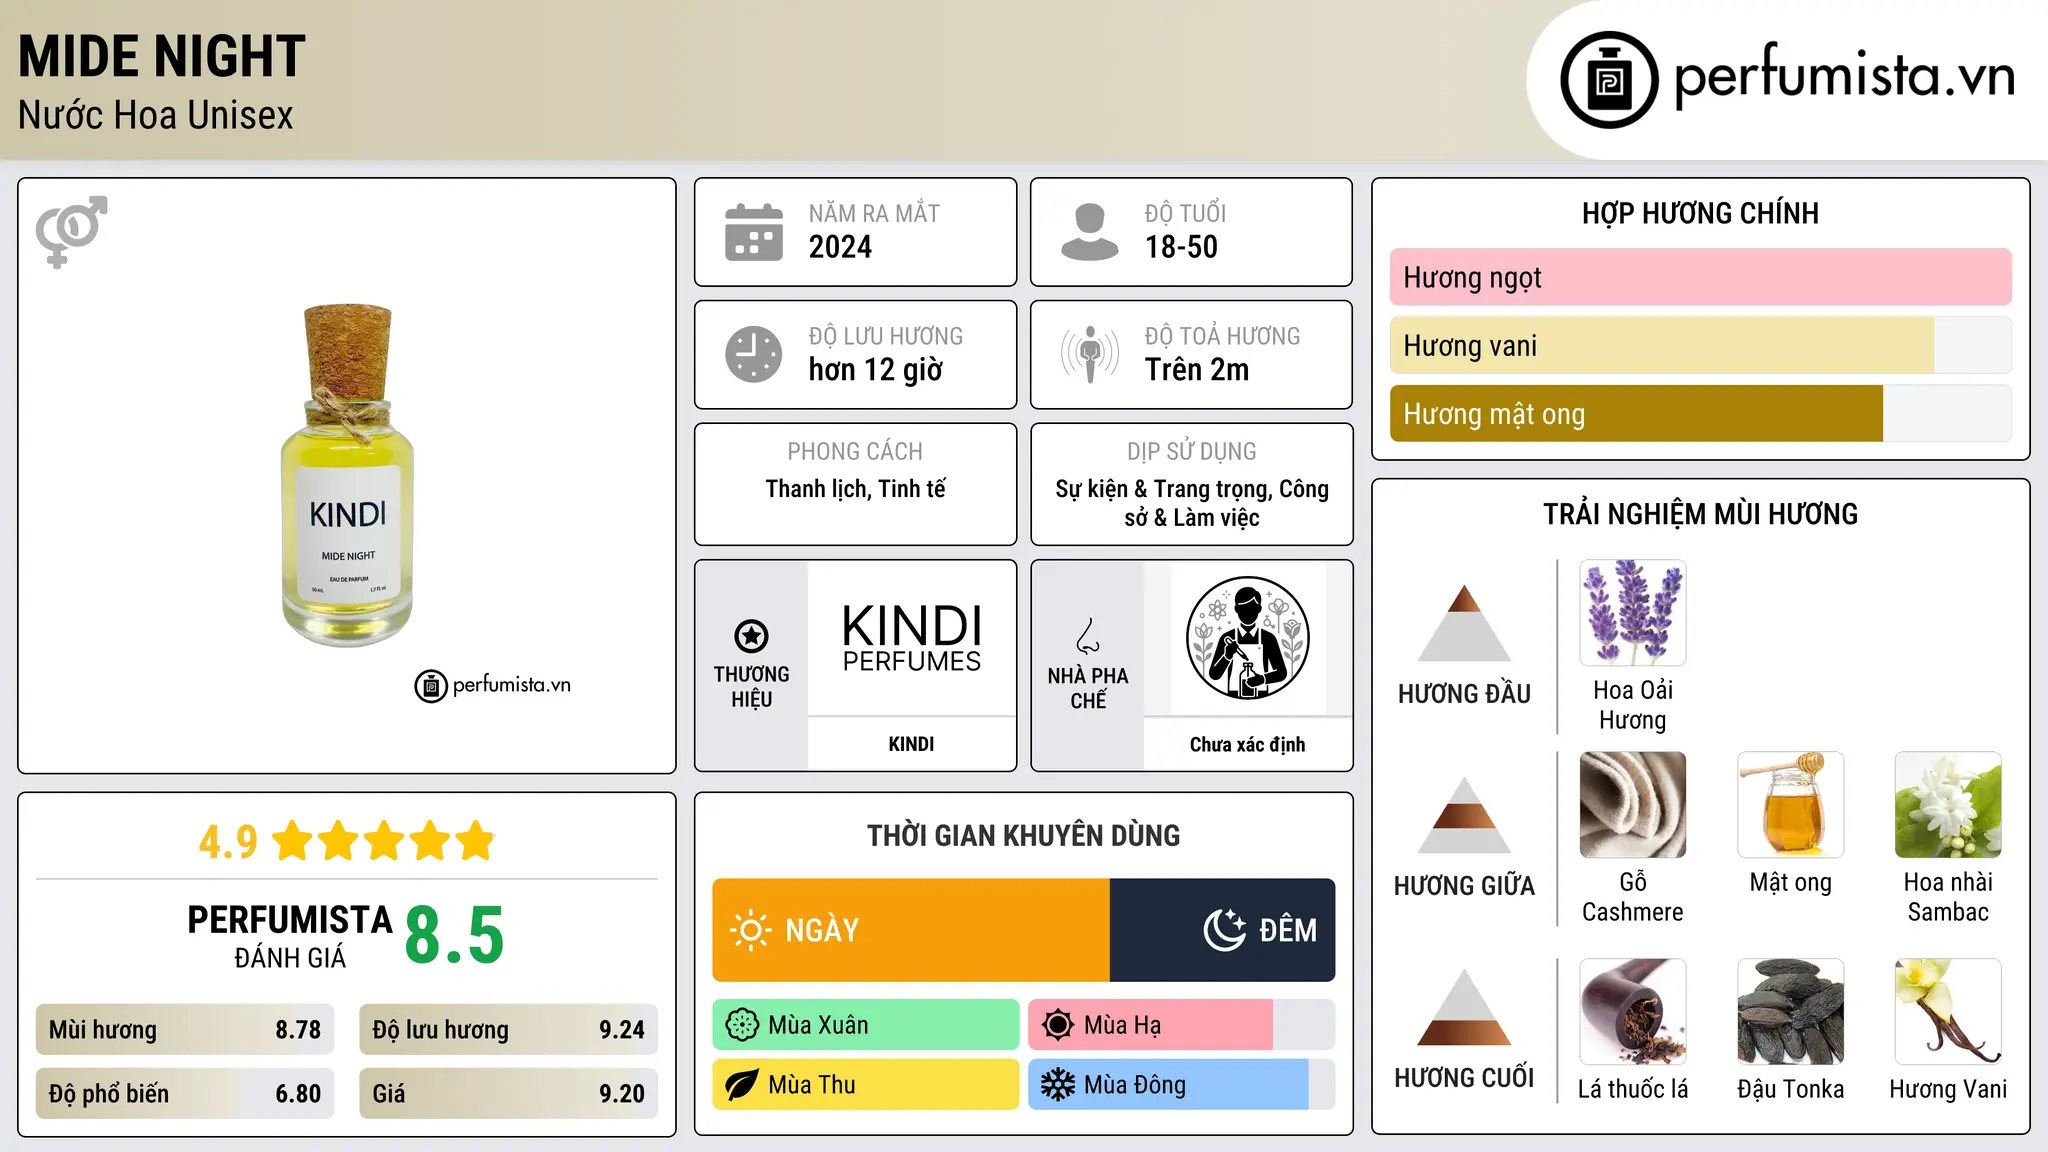Image resolution: width=2048 pixels, height=1152 pixels.
Task: Click the perfumer illustration icon
Action: 1247,638
